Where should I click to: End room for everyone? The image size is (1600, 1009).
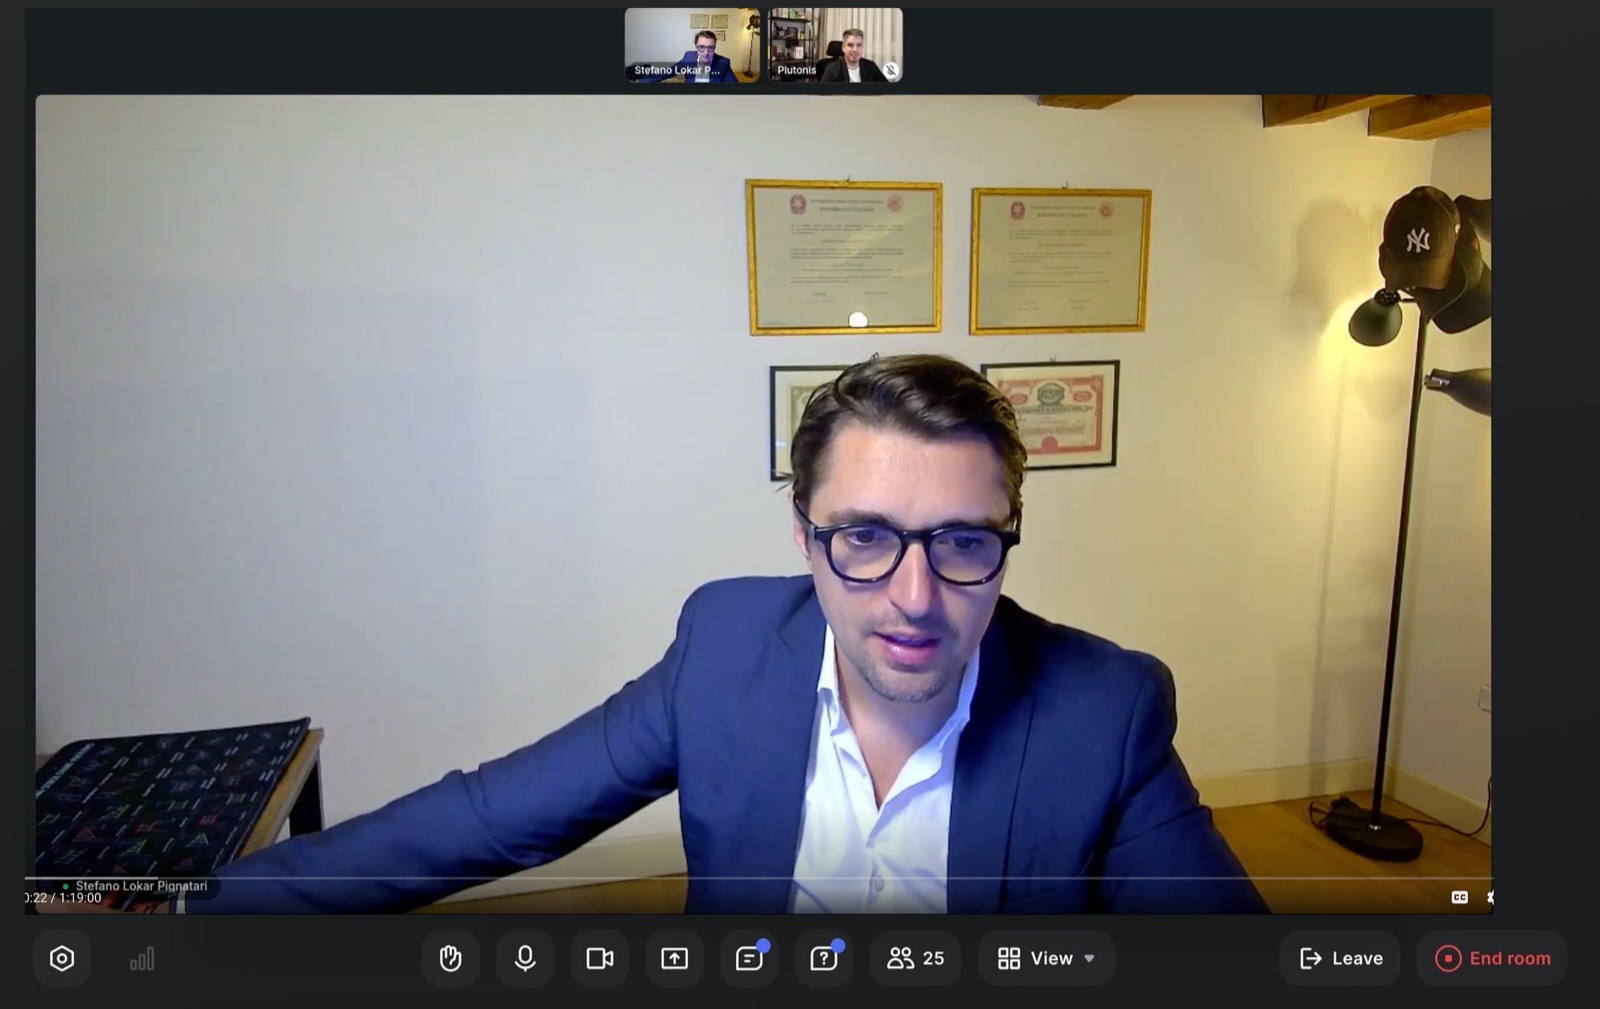(x=1492, y=958)
